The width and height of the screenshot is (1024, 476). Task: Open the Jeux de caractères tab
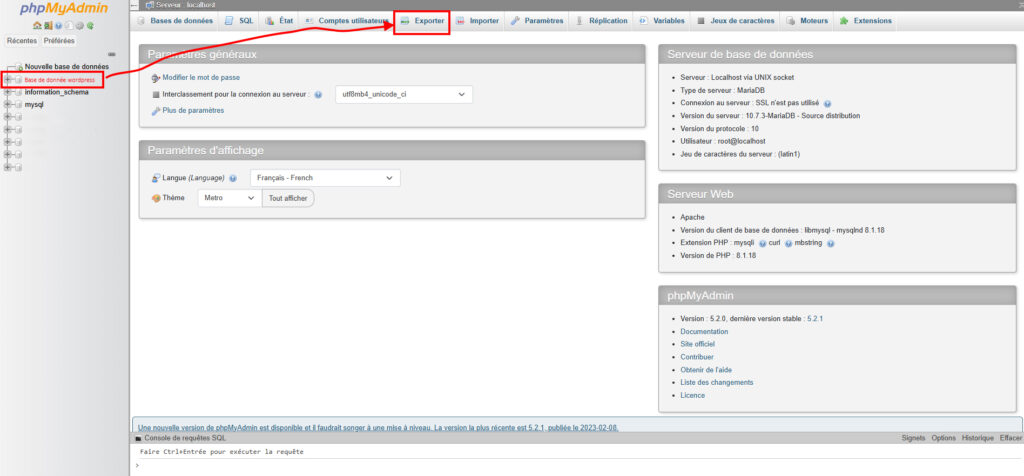click(x=736, y=21)
